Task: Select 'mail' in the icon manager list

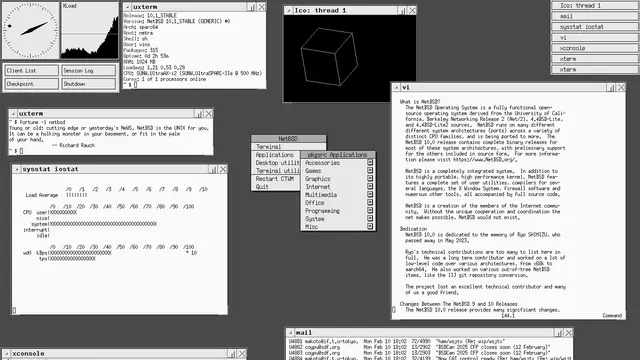Action: (x=595, y=16)
